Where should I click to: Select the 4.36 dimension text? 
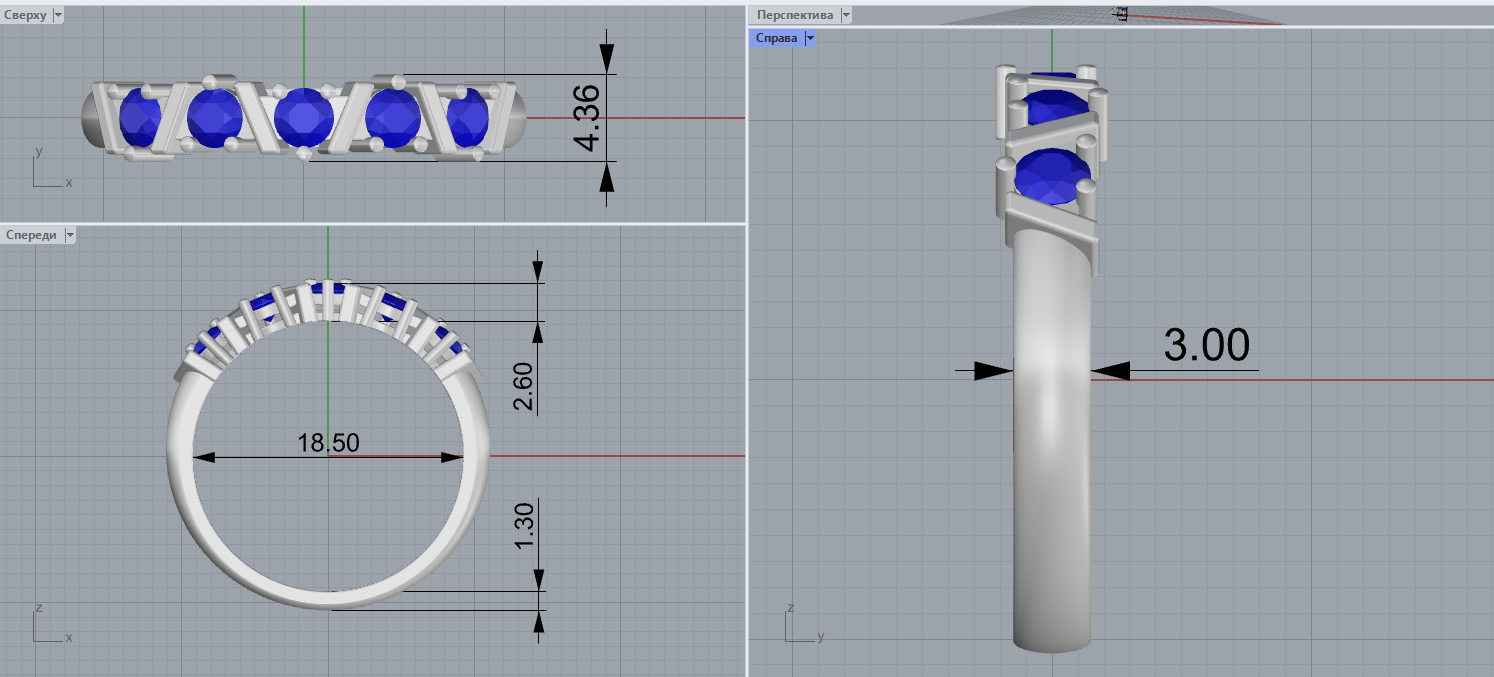(589, 118)
